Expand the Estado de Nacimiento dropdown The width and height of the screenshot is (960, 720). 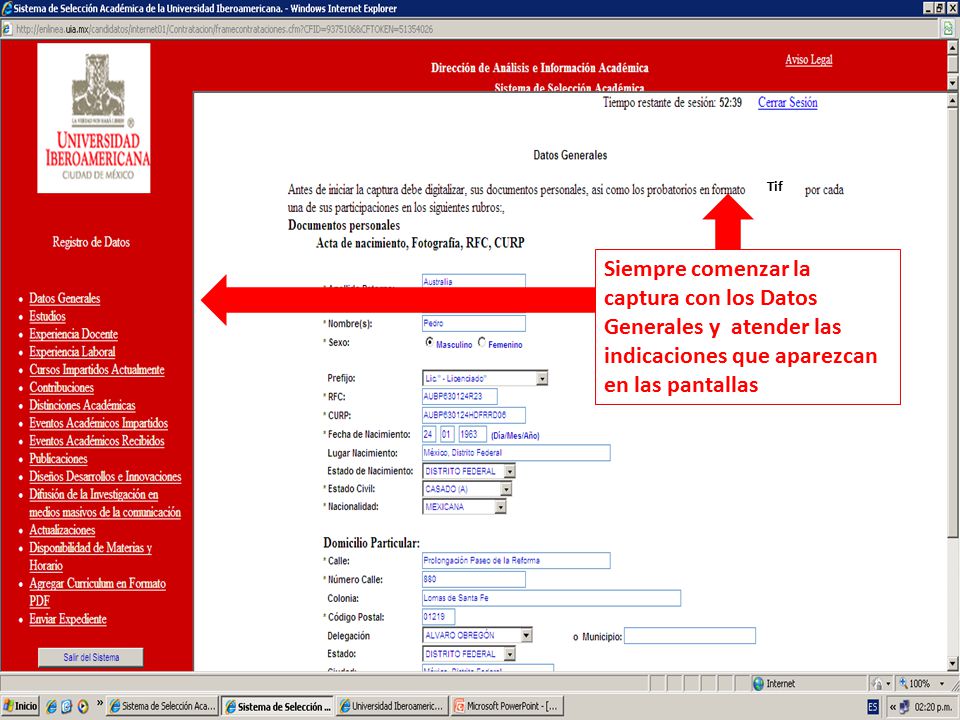coord(509,471)
